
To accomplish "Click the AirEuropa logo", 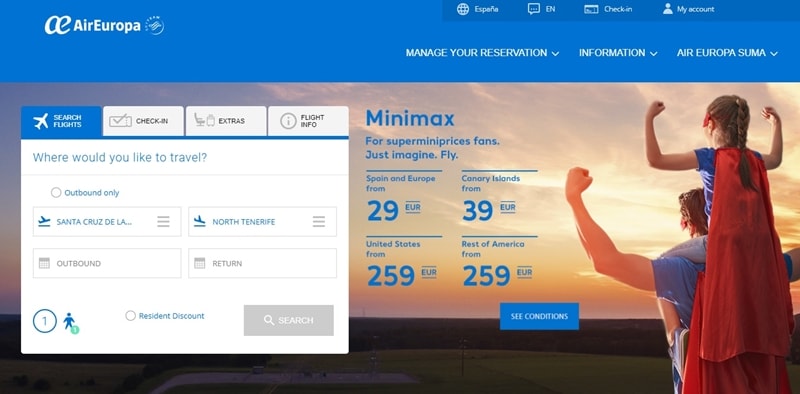I will [104, 25].
